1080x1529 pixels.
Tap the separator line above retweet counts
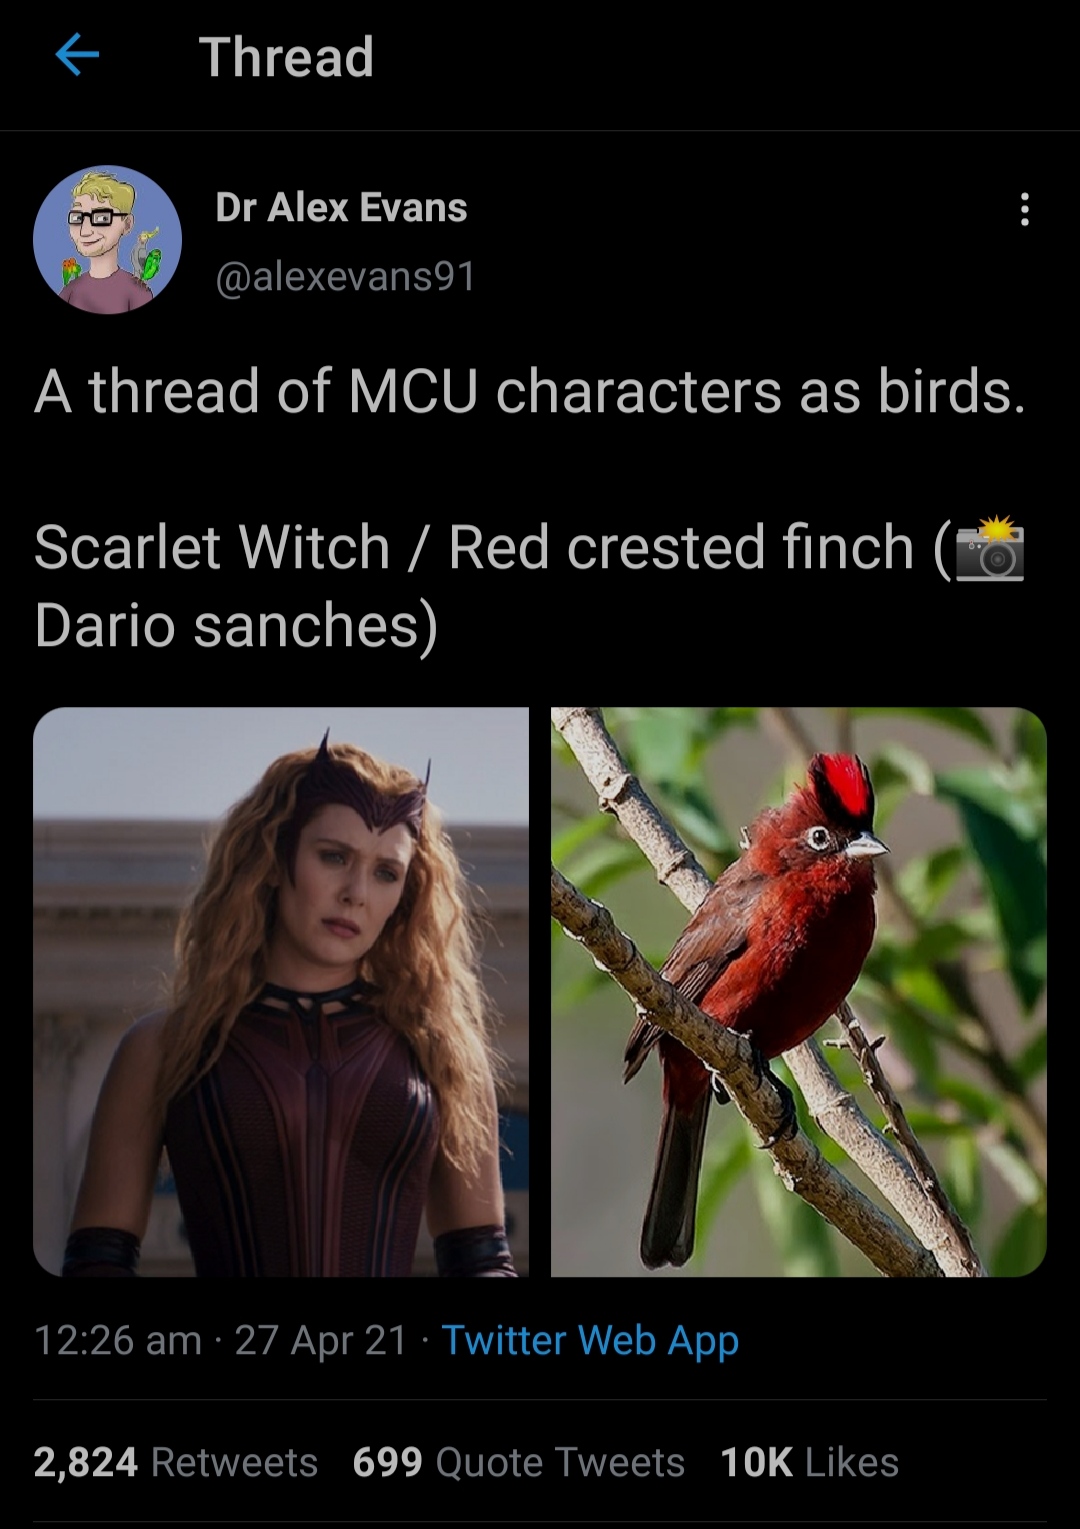point(540,1398)
